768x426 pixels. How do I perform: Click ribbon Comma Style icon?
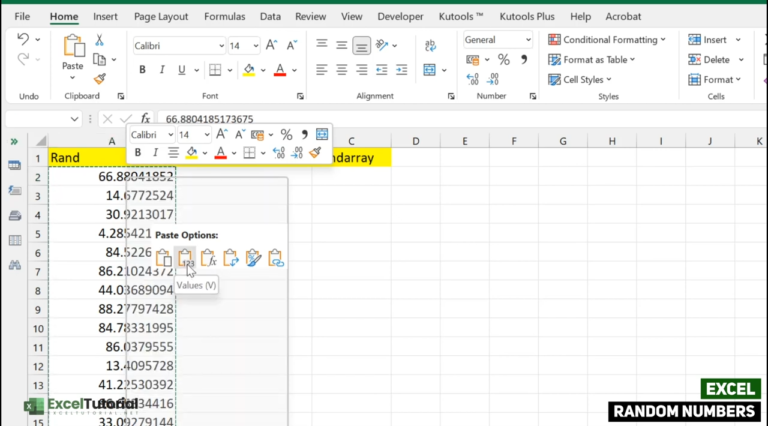(x=524, y=59)
